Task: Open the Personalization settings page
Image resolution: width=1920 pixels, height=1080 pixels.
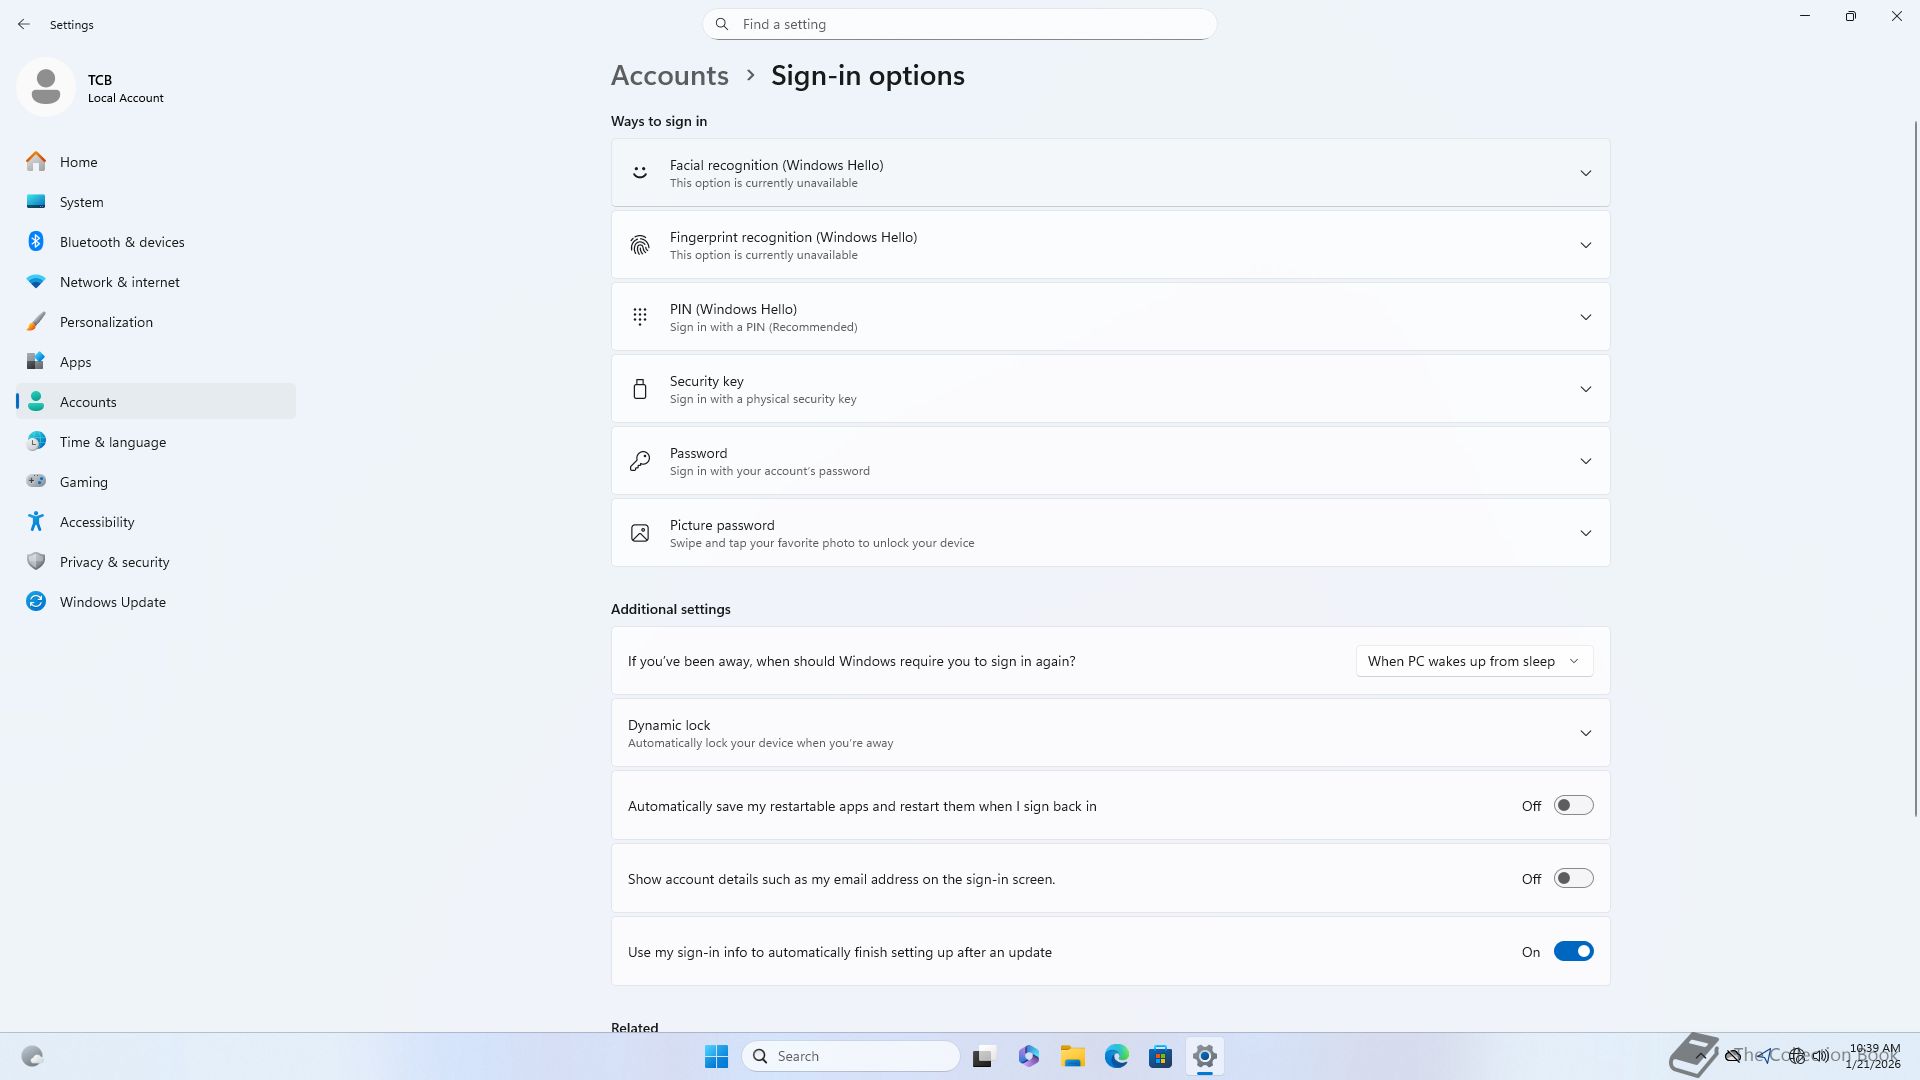Action: point(106,322)
